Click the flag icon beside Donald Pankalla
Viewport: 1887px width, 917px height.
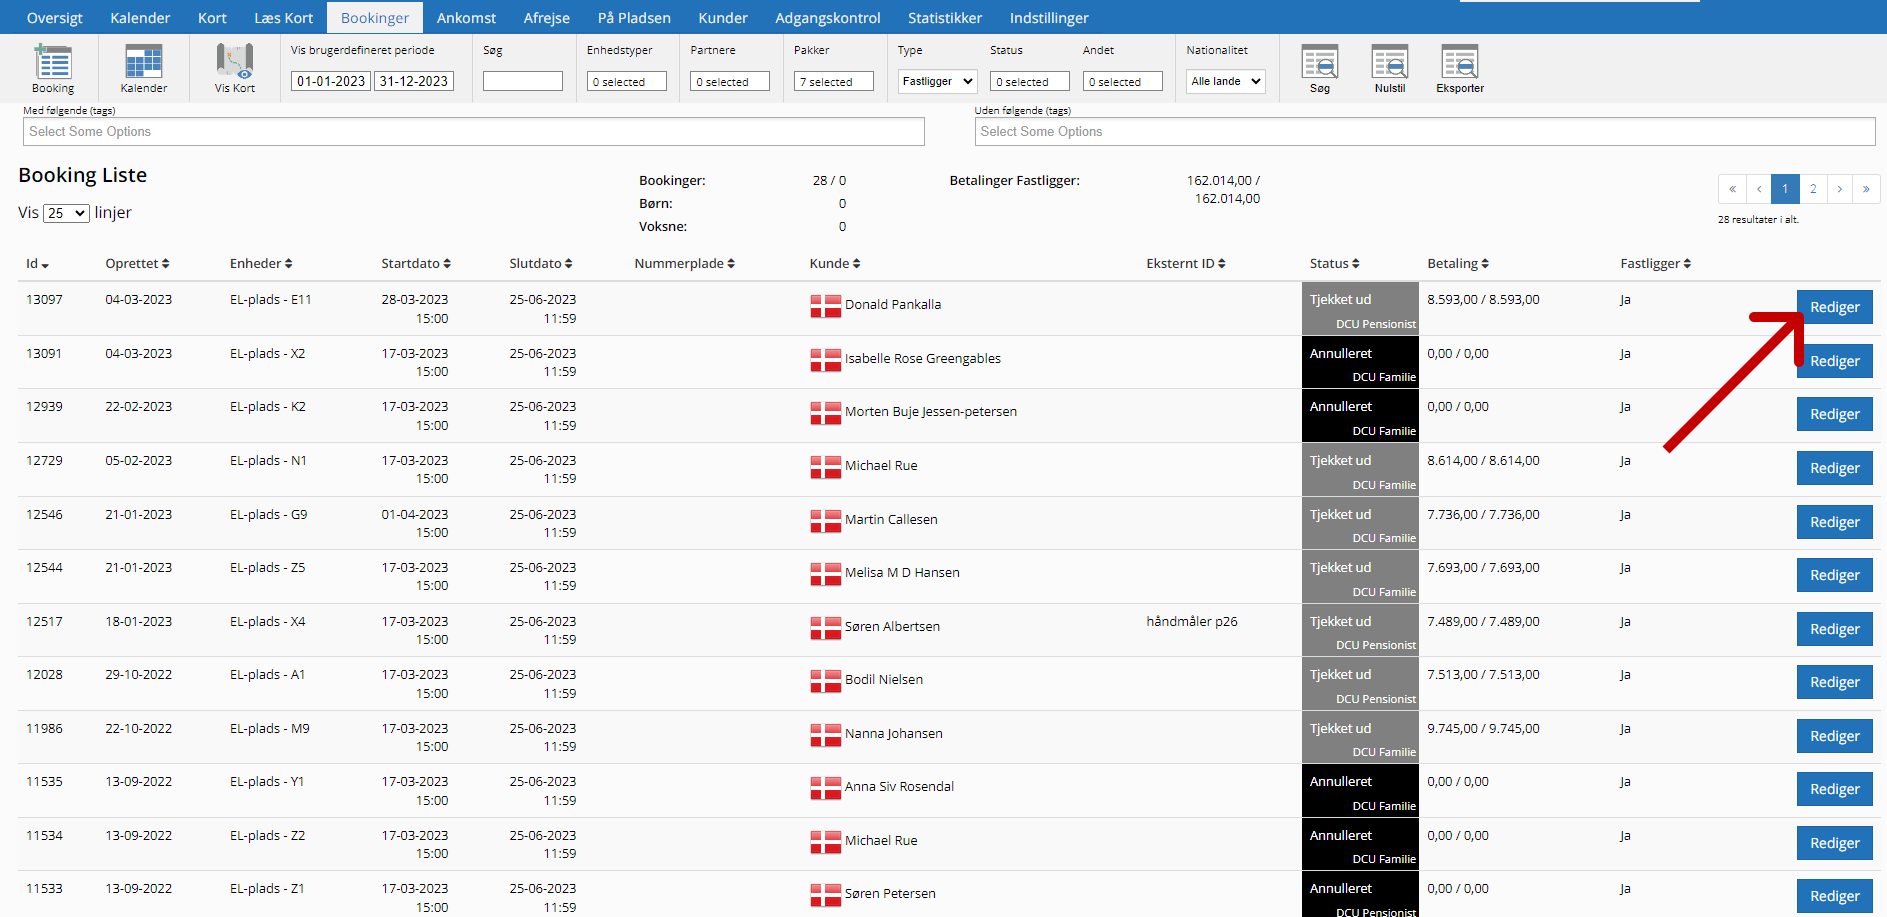tap(825, 306)
